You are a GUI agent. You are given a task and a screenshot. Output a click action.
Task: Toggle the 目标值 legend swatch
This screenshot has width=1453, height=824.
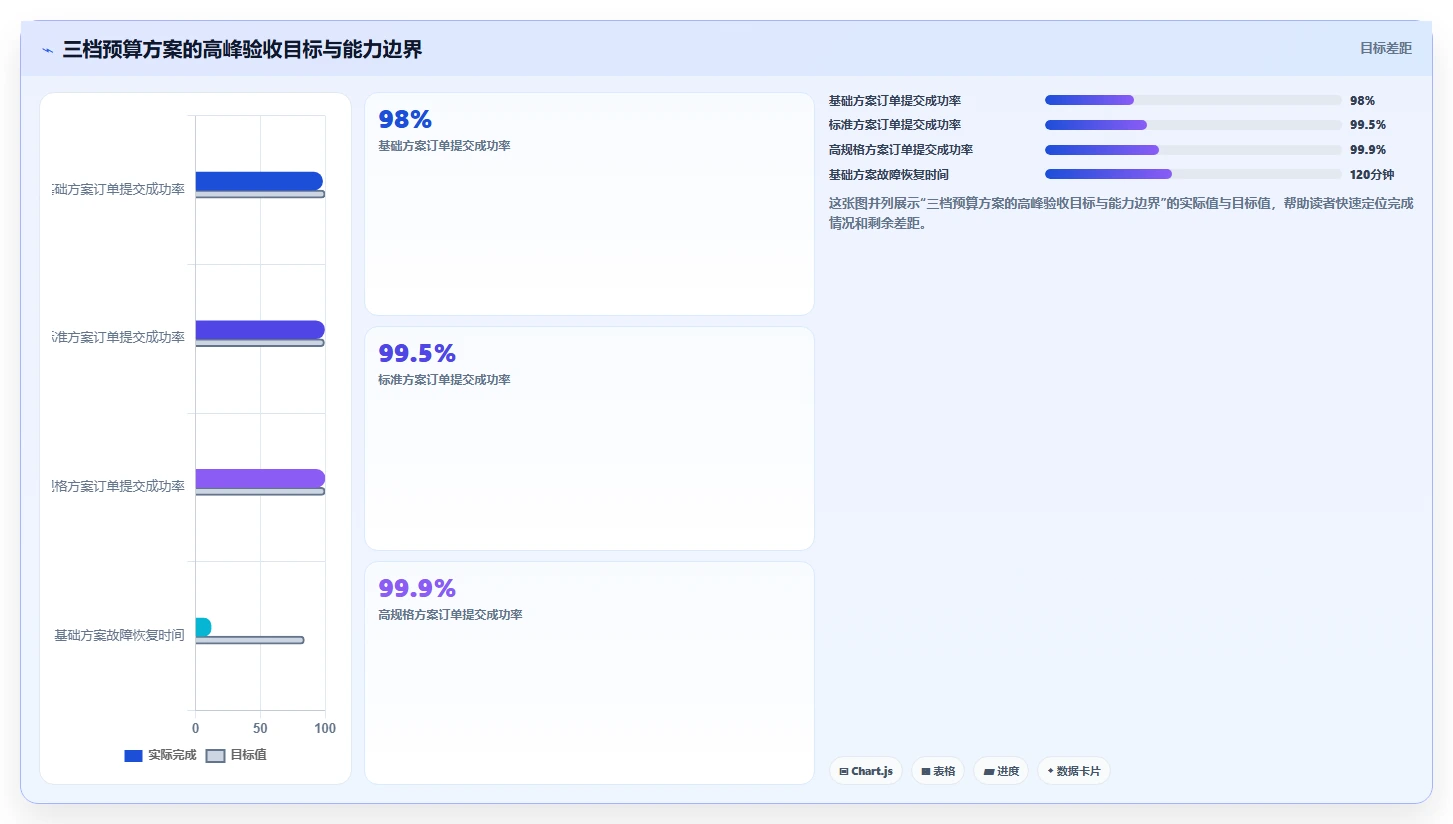point(215,755)
